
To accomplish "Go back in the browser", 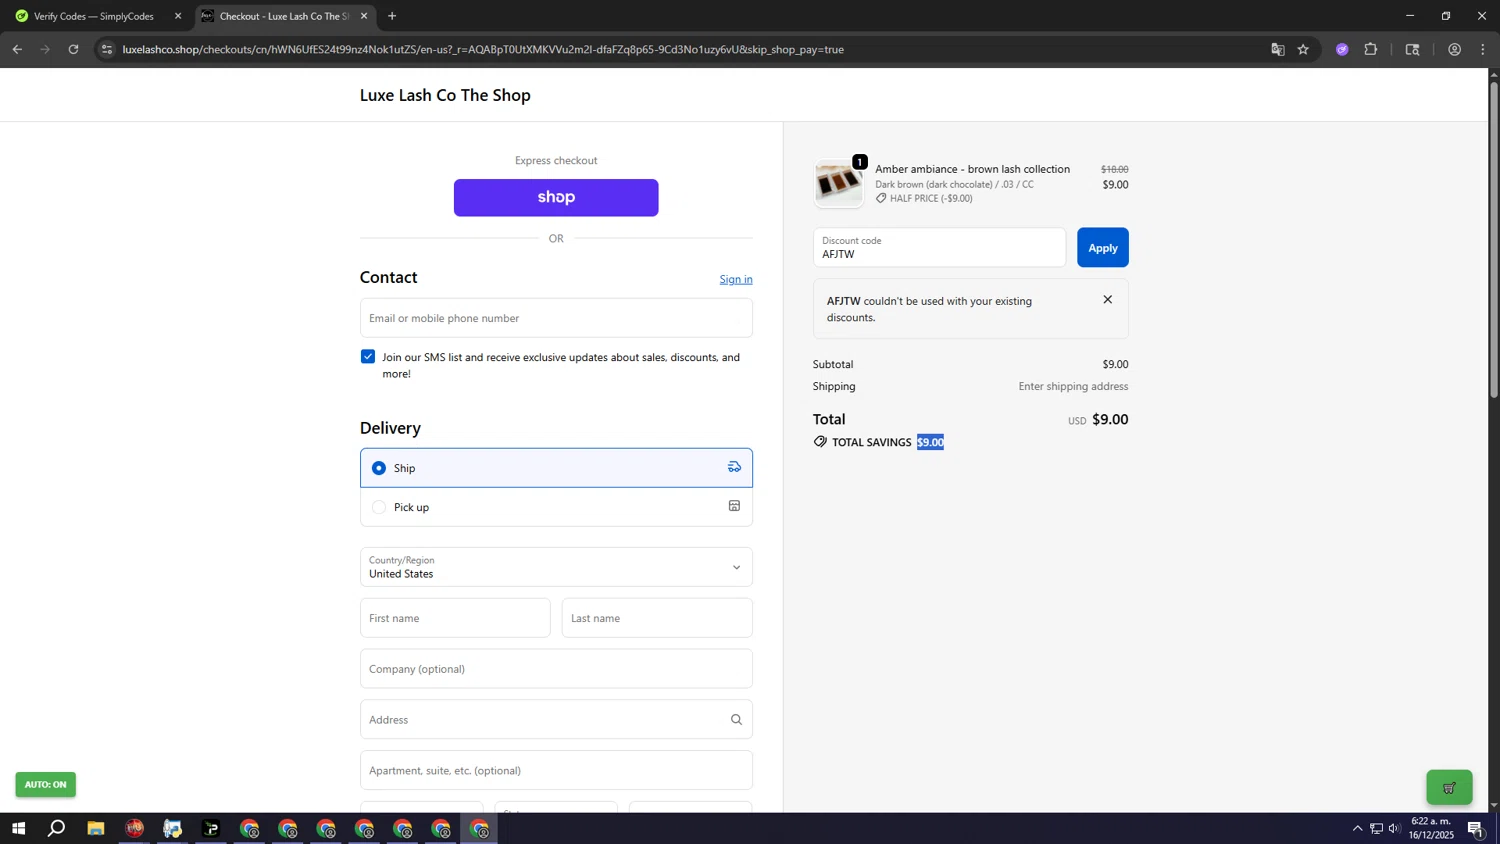I will [x=17, y=49].
